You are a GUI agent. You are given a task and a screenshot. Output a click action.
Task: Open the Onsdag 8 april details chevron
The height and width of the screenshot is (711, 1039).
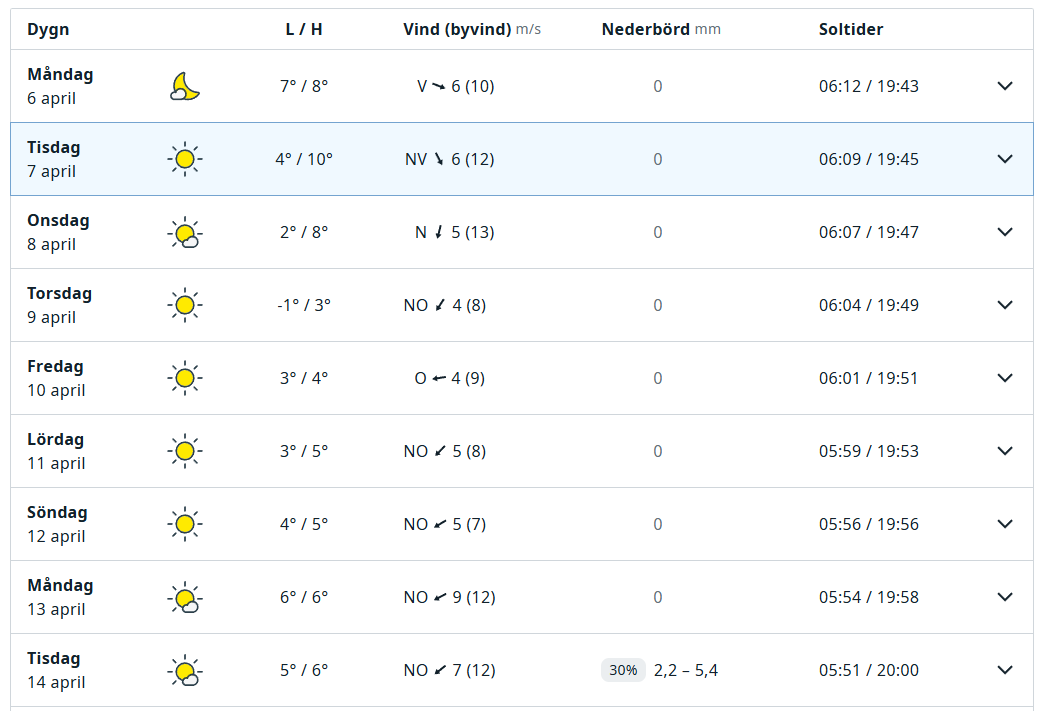coord(1005,232)
